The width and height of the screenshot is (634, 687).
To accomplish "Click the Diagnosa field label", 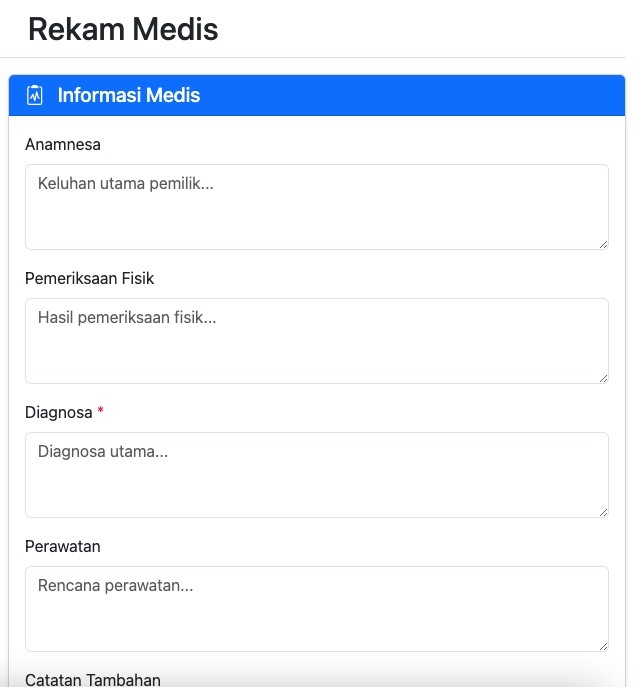I will point(59,413).
